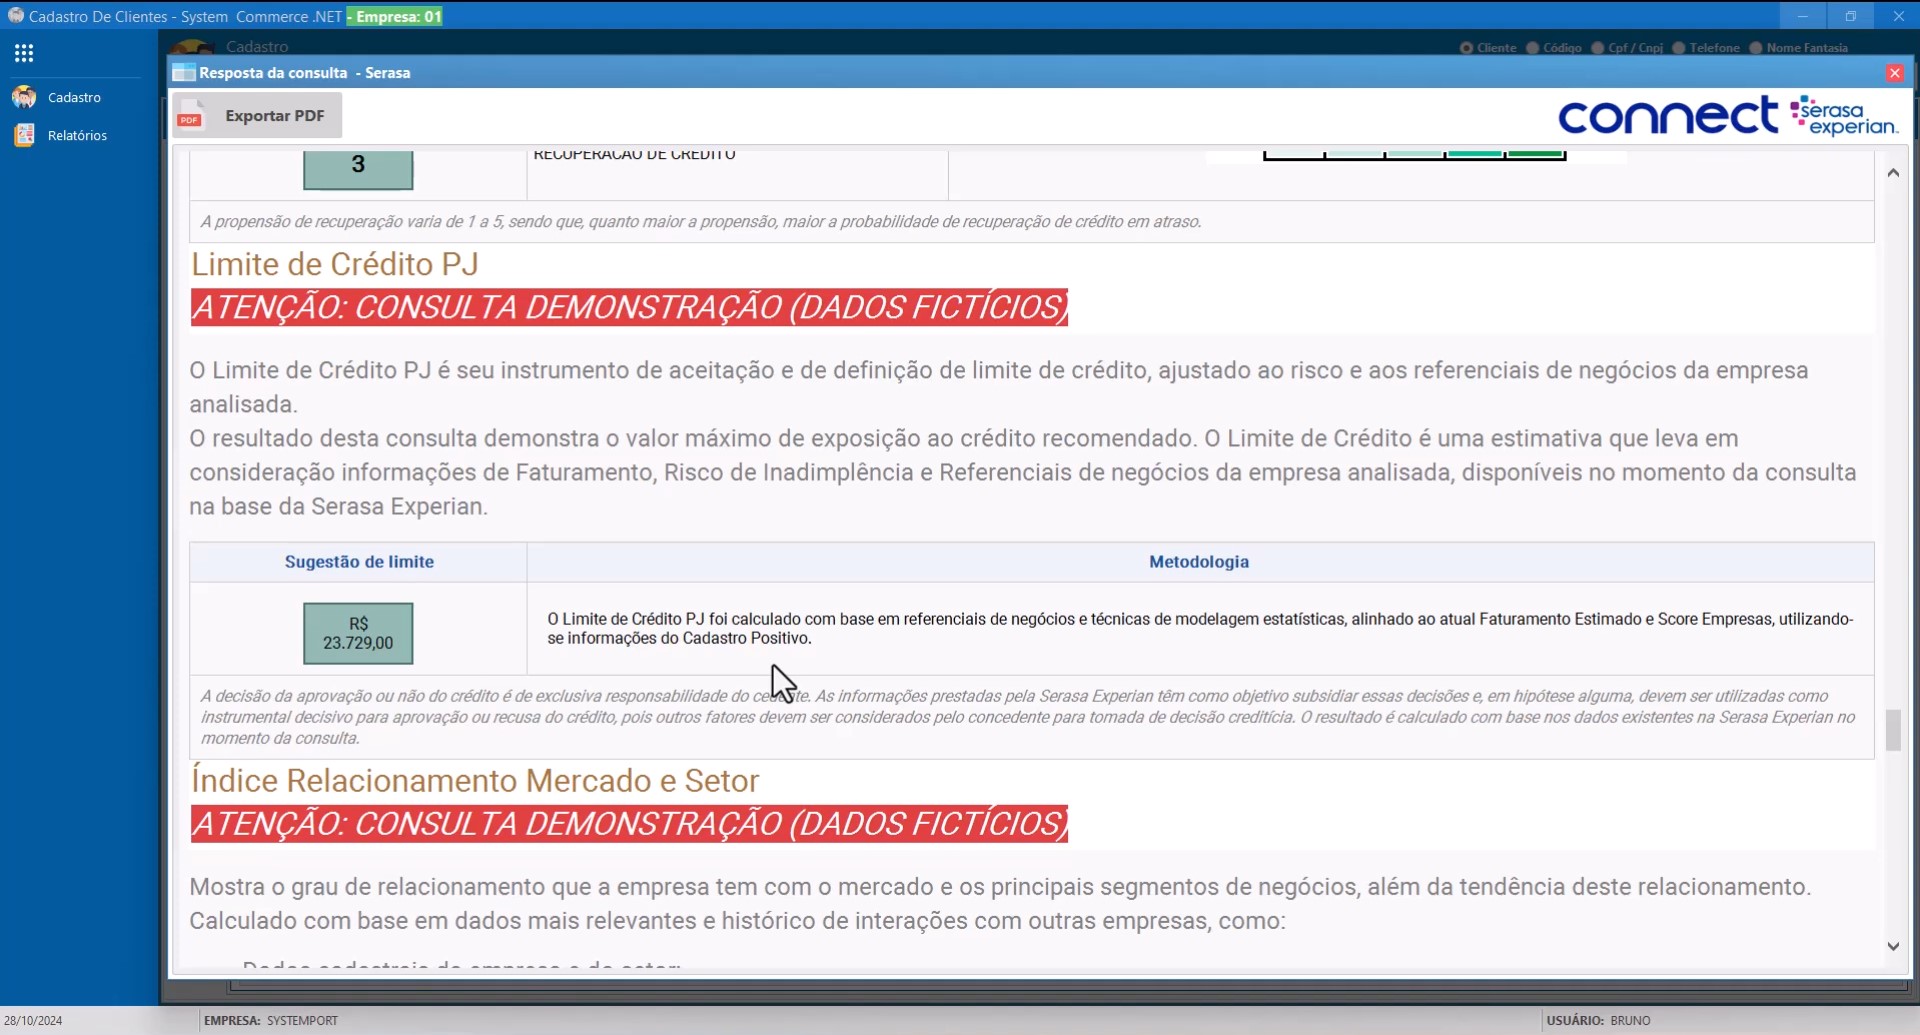The height and width of the screenshot is (1035, 1920).
Task: Select the Cliente search radio button
Action: [1466, 48]
